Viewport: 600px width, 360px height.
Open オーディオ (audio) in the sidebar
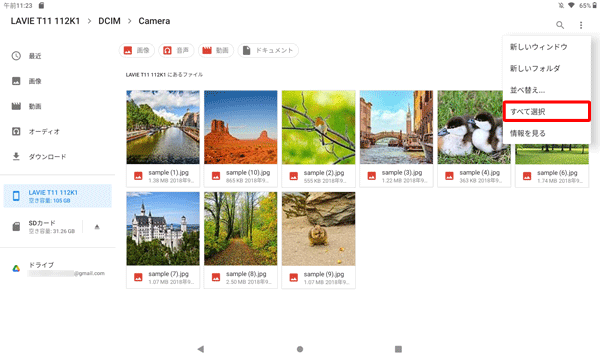coord(57,132)
